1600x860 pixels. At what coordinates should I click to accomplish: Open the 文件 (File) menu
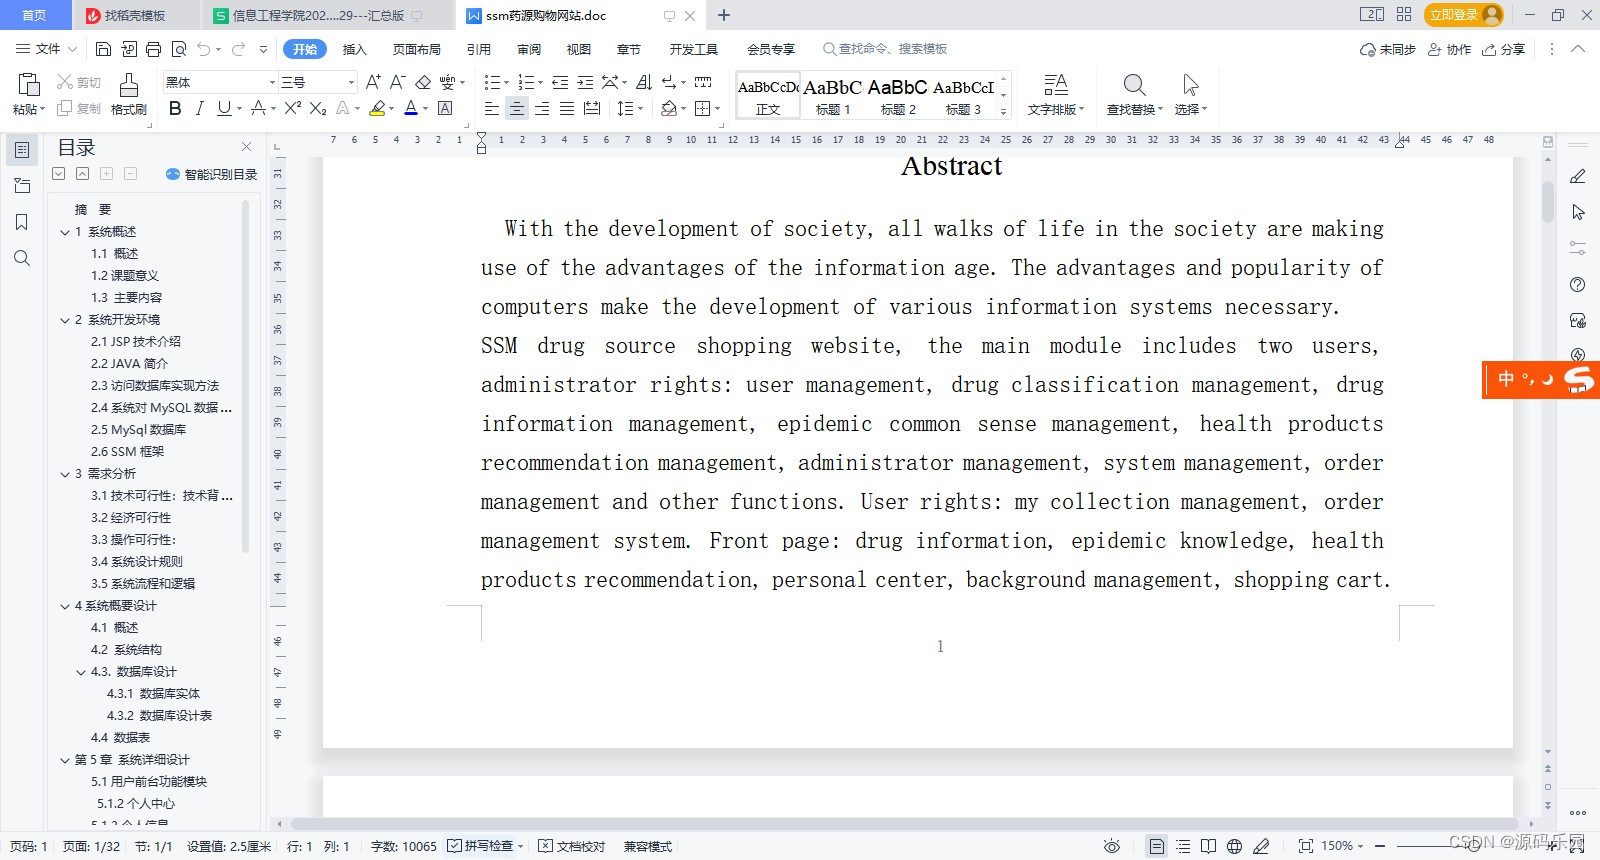[x=47, y=49]
